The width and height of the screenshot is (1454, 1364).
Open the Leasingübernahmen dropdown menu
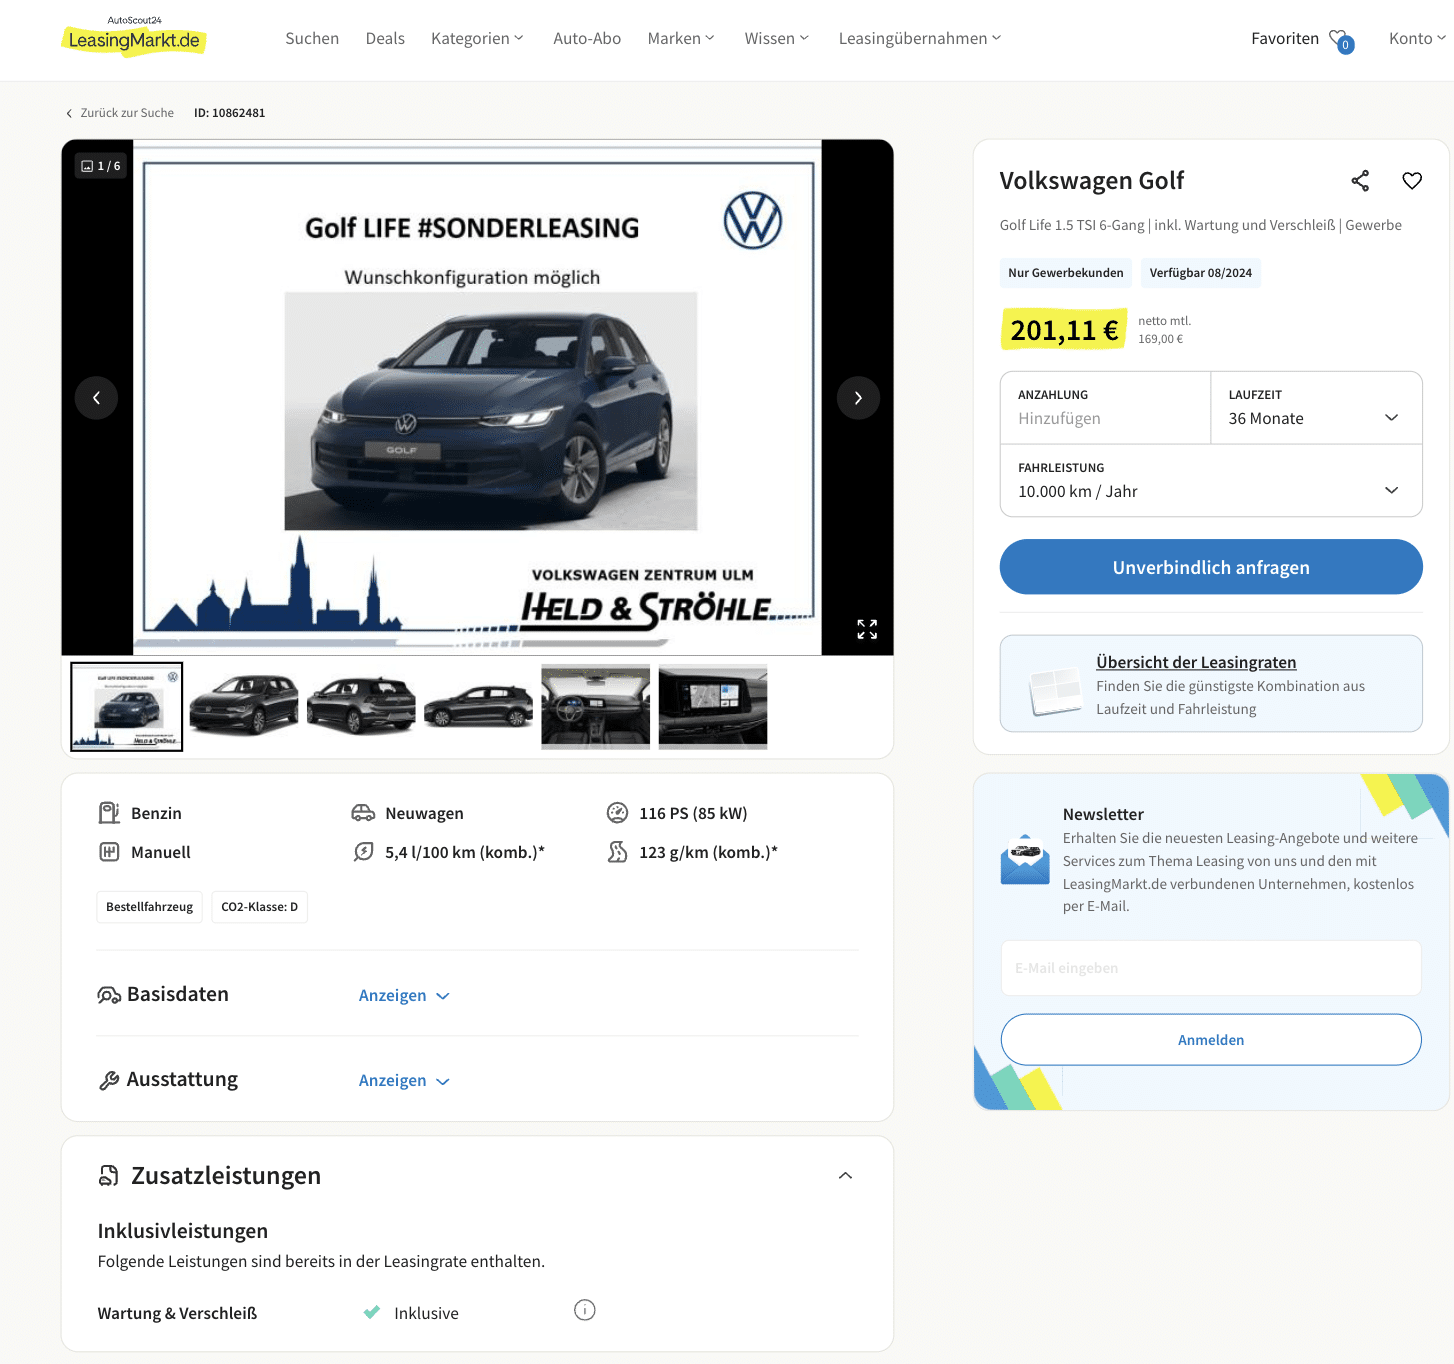click(920, 39)
